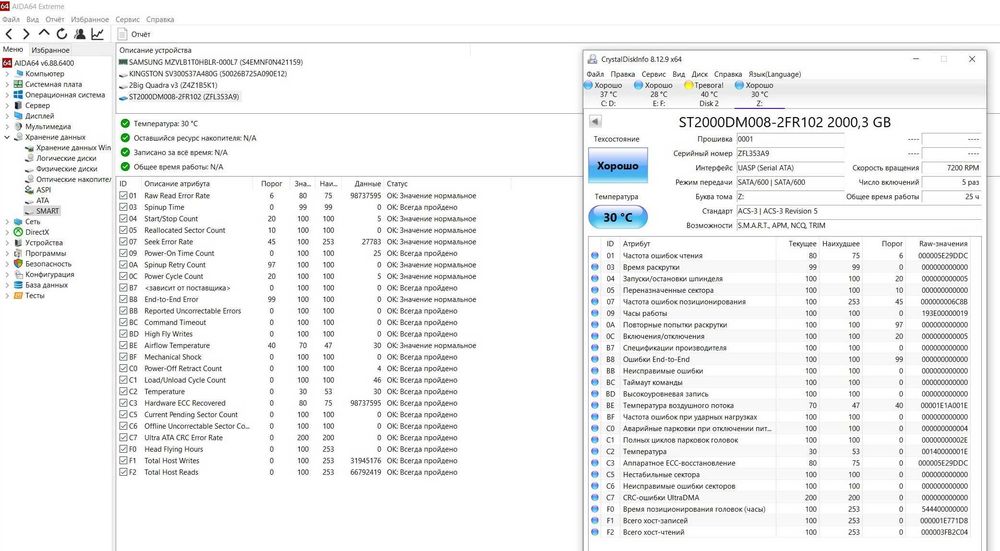This screenshot has height=551, width=1000.
Task: Select the Физические диски tree item
Action: [66, 169]
